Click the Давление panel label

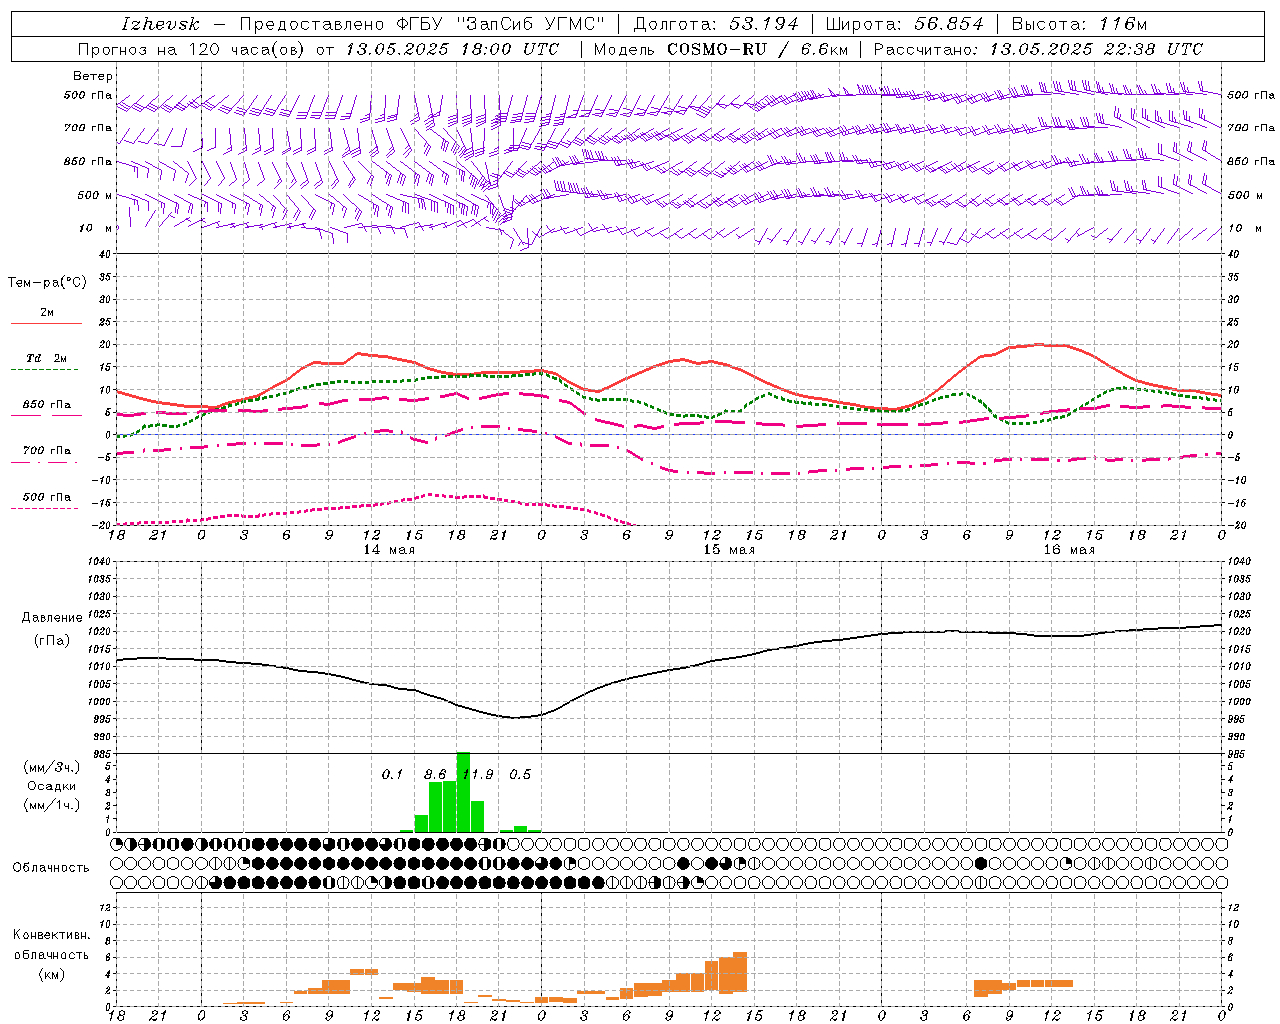point(52,618)
